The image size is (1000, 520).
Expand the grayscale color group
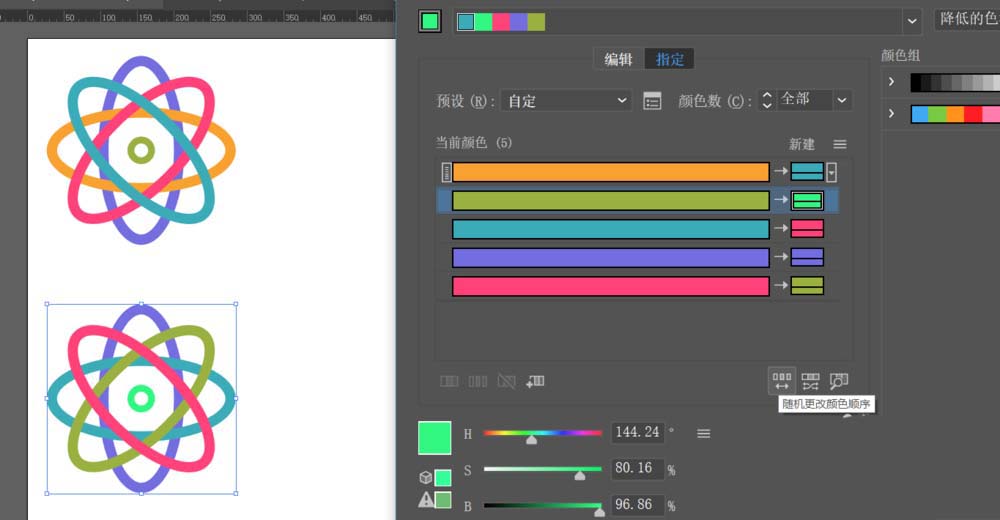(x=891, y=82)
